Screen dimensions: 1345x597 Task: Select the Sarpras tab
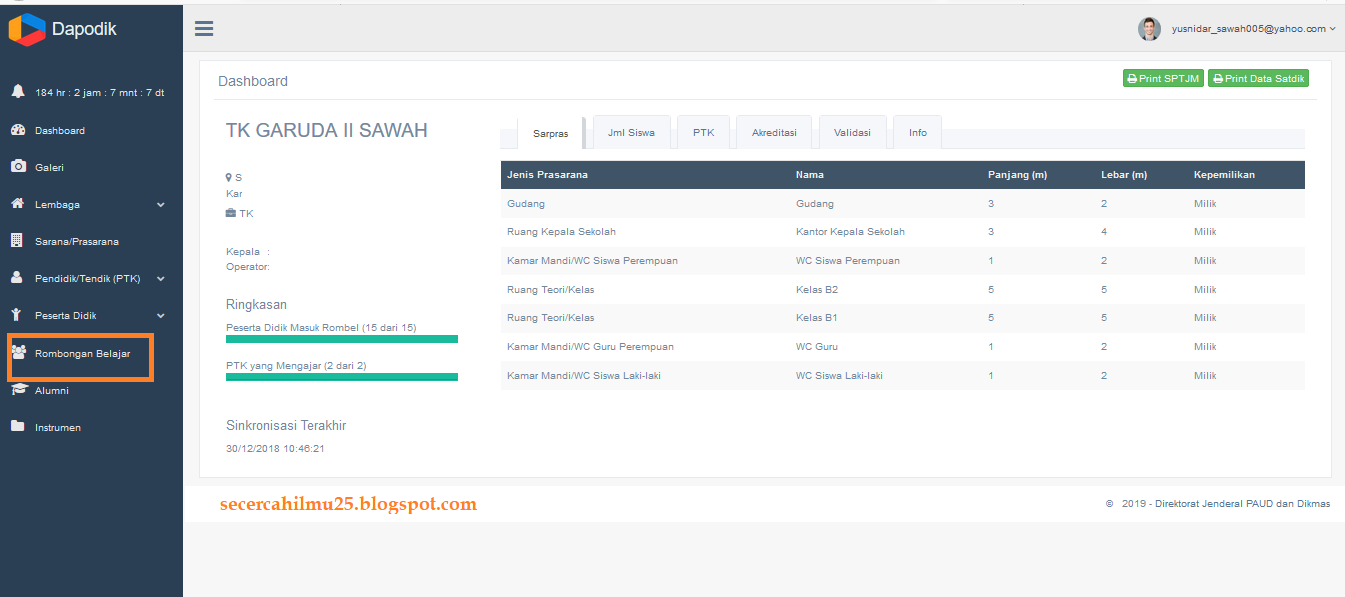551,132
